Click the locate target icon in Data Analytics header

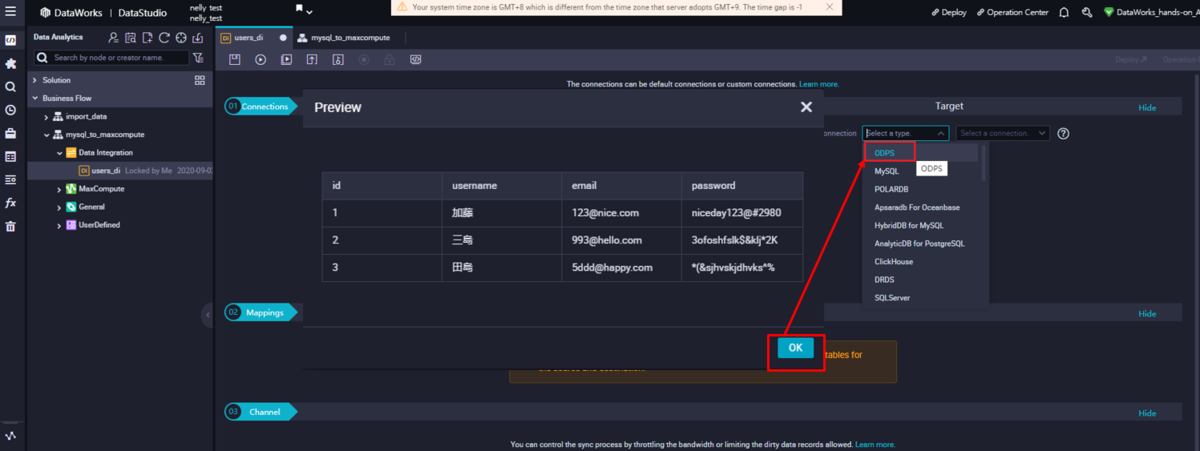[181, 37]
